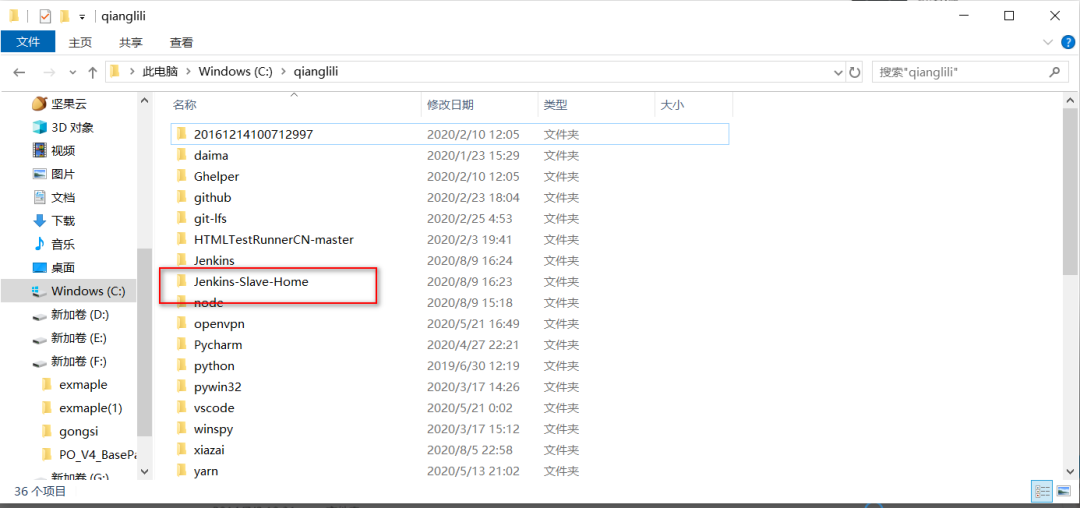Select the HTMLTestRunnerCN-master folder icon
1080x508 pixels.
point(182,239)
